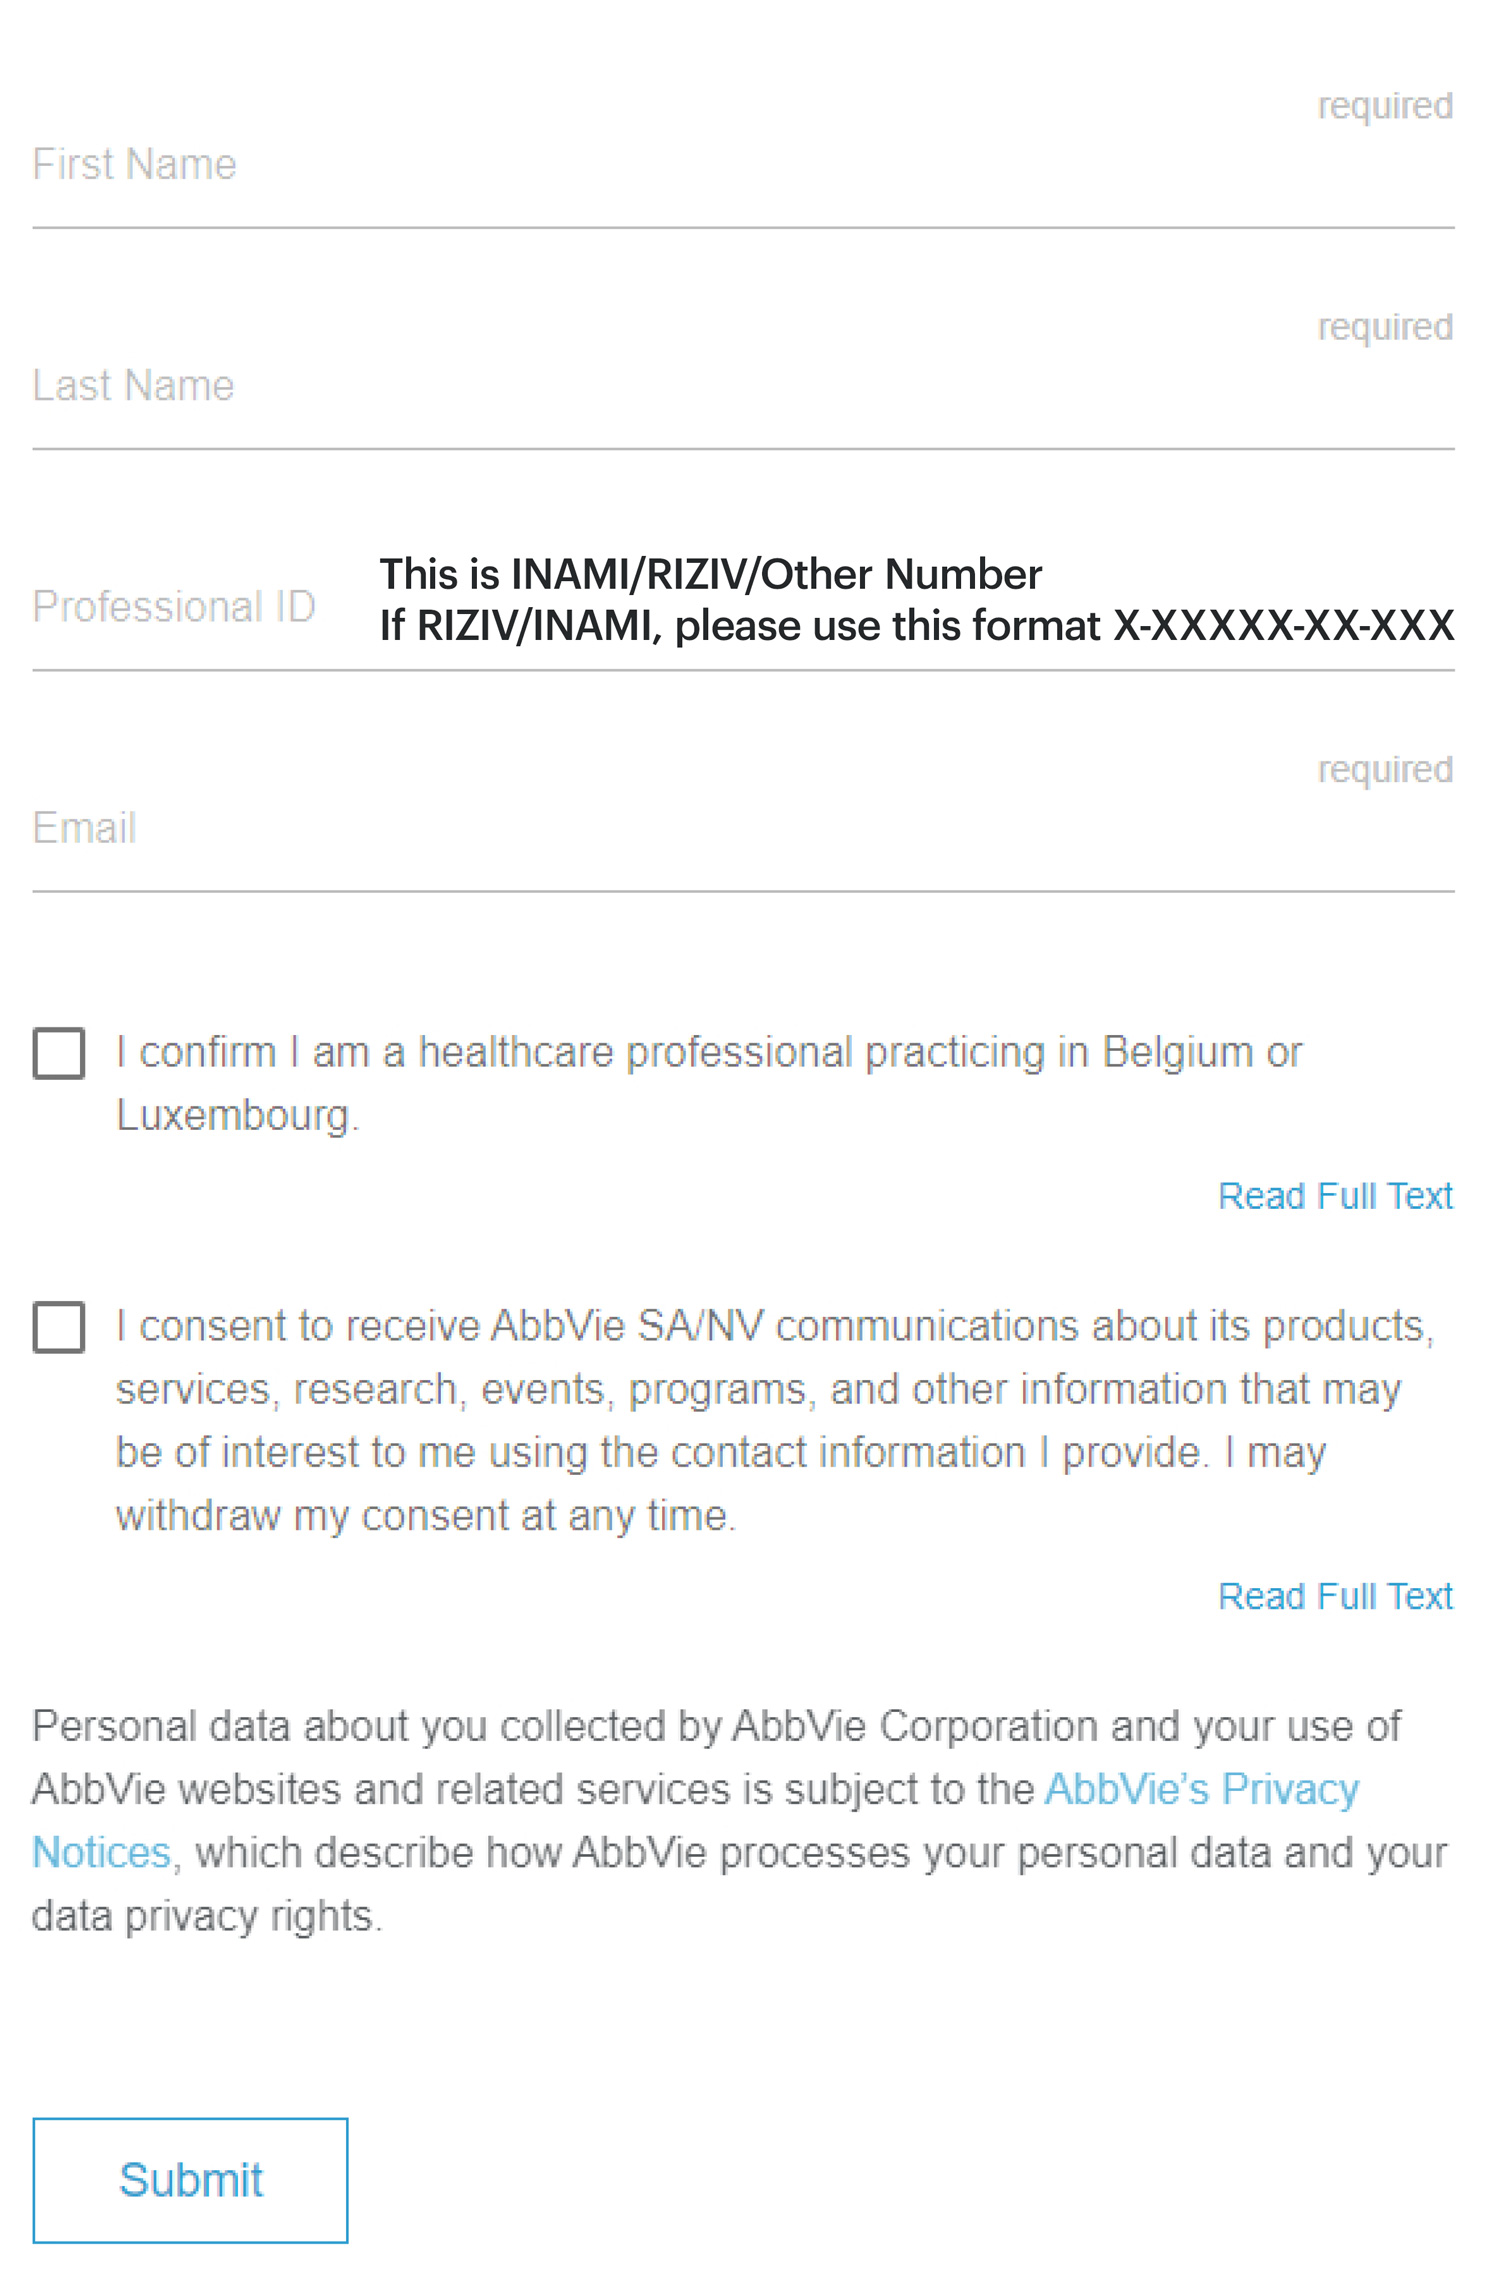Open the AbbVie's Privacy Notices link

(x=1200, y=1789)
